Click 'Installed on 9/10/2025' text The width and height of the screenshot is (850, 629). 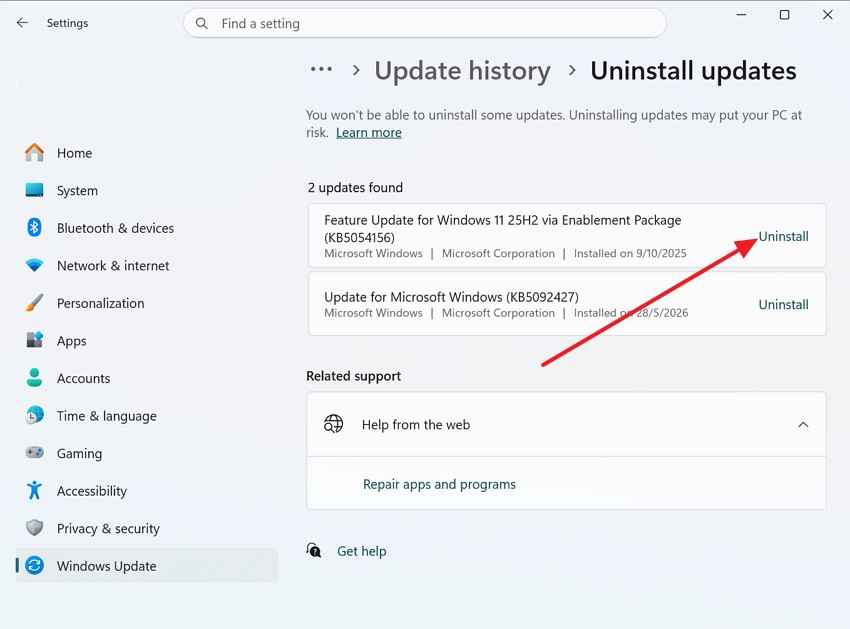630,253
